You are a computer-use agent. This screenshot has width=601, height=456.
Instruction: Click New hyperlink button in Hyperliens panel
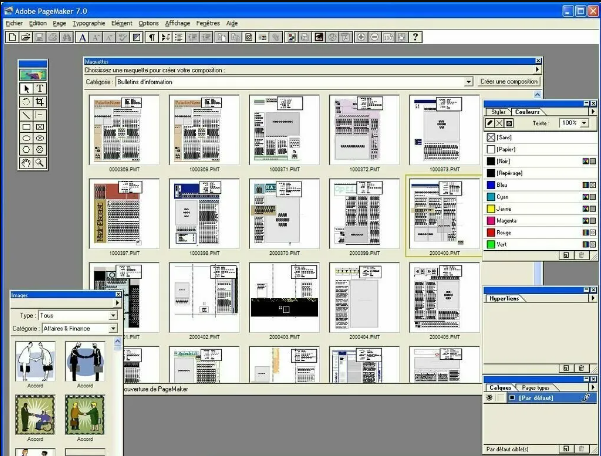point(566,368)
